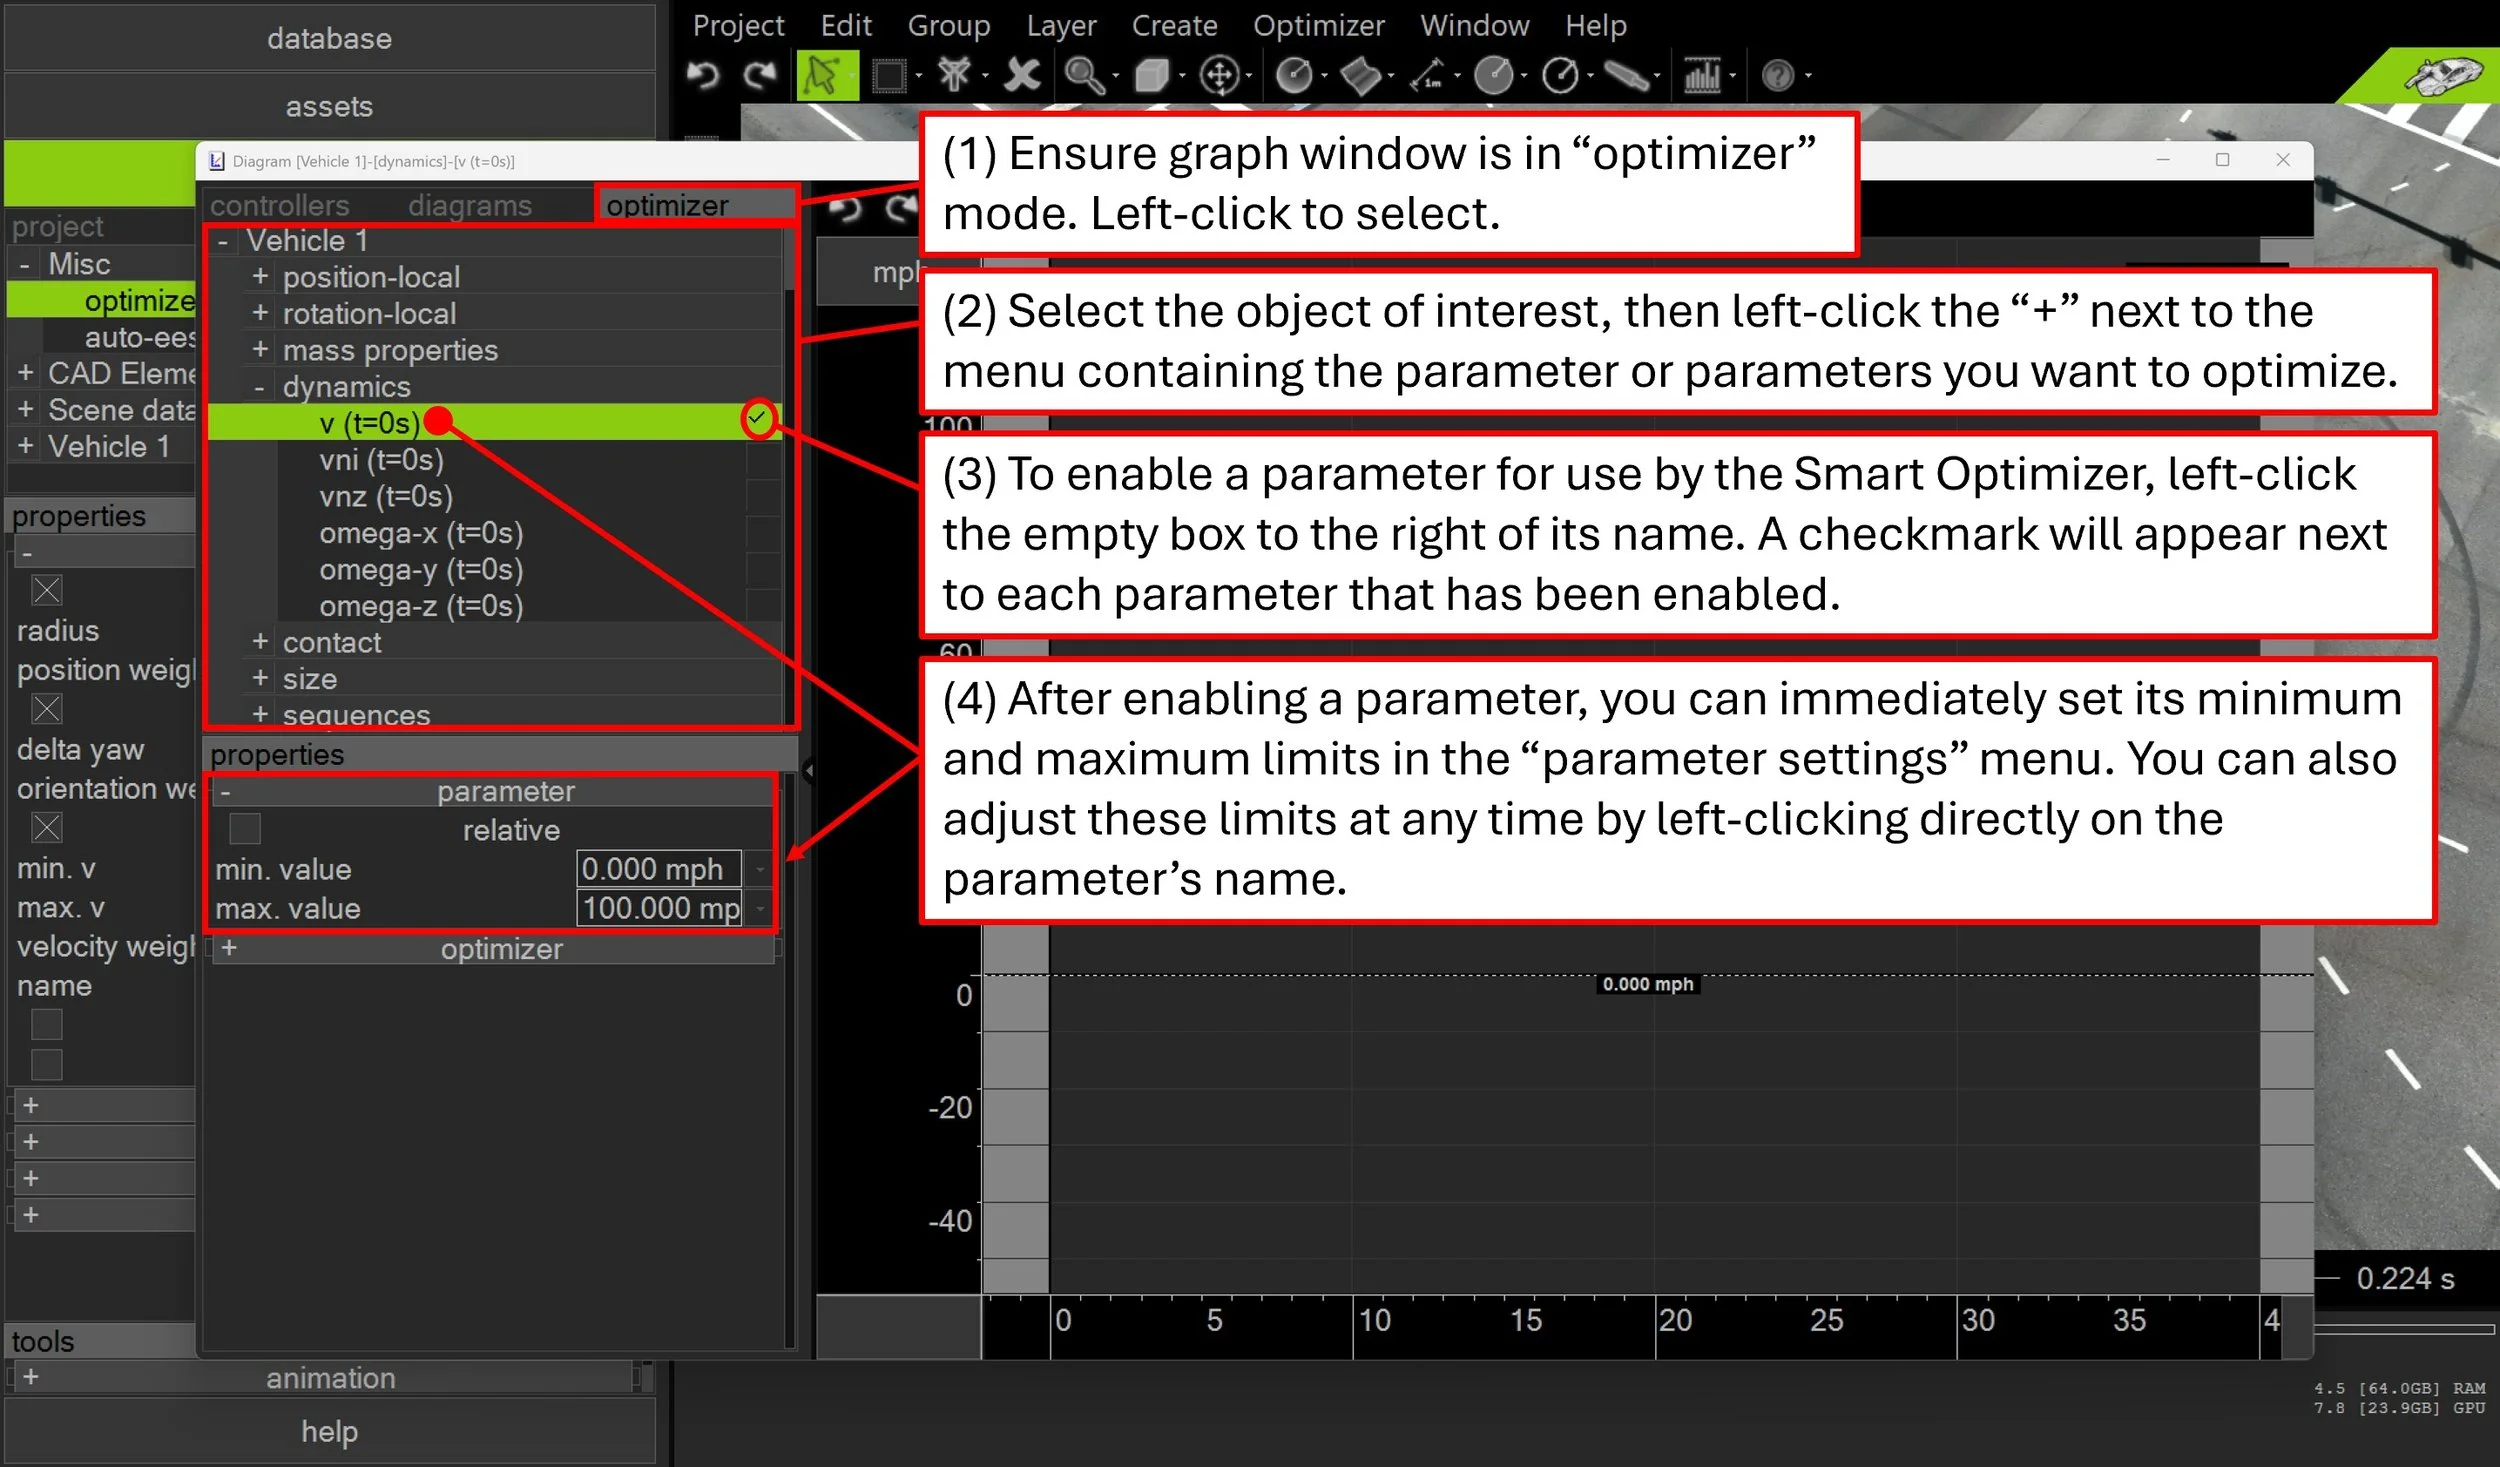Toggle the v (t=0s) parameter checkmark
This screenshot has height=1467, width=2500.
tap(758, 419)
